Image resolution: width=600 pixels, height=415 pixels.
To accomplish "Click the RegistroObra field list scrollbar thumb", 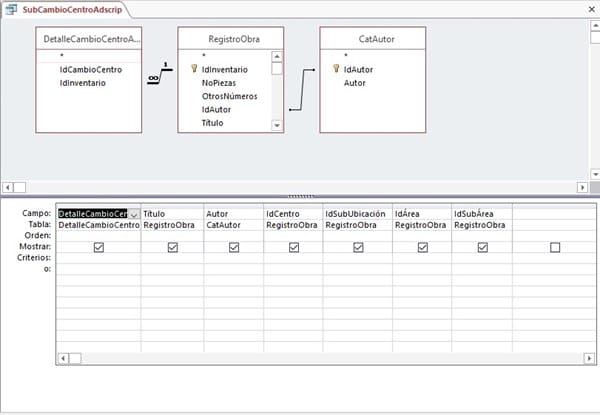I will (277, 68).
